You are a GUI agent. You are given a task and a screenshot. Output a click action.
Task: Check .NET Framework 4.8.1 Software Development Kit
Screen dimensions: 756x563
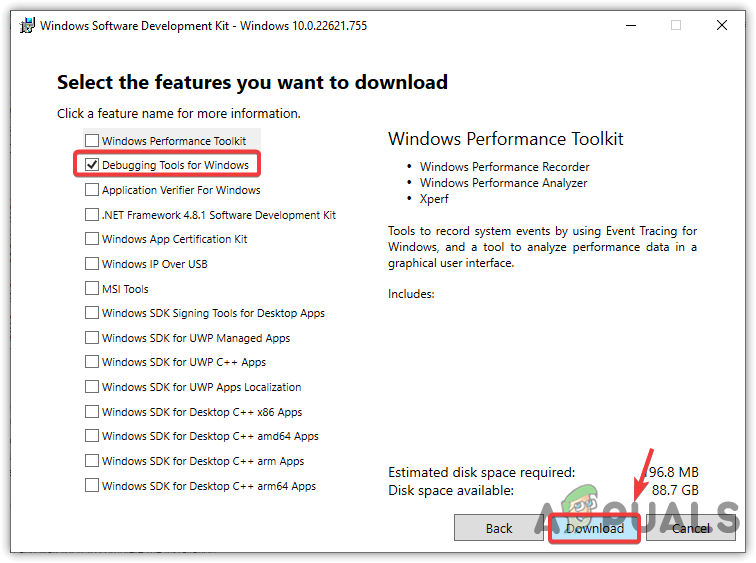click(93, 215)
